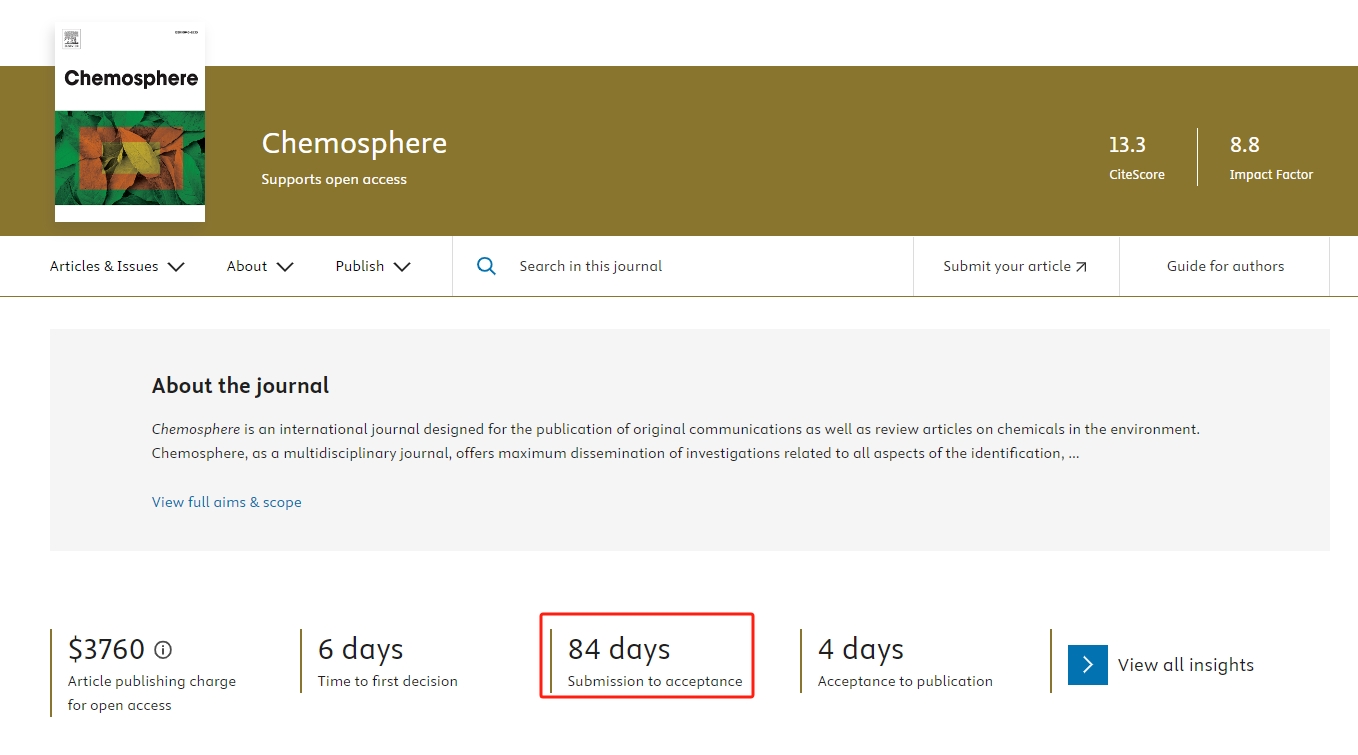This screenshot has height=755, width=1358.
Task: Click the $3760 publishing charge value
Action: [x=106, y=650]
